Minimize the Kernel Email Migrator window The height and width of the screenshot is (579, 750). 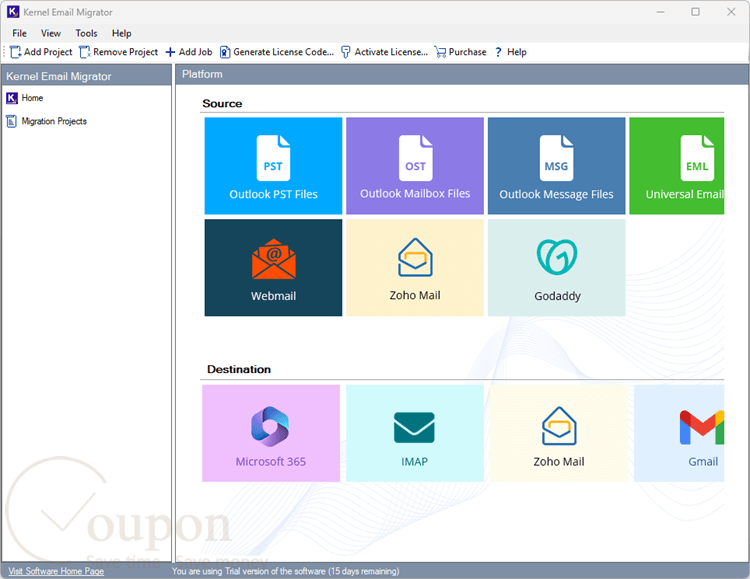[661, 12]
